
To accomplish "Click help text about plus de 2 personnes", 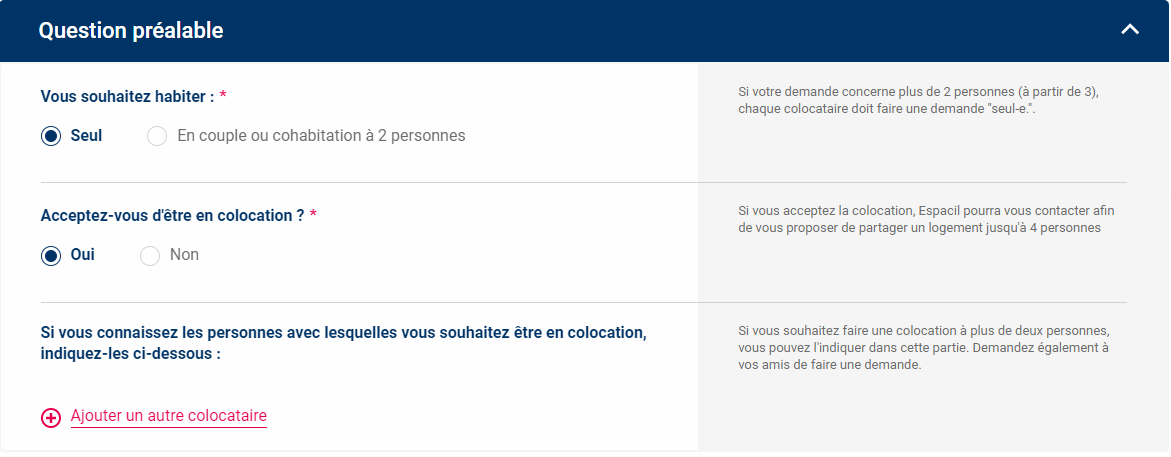I will pos(918,101).
